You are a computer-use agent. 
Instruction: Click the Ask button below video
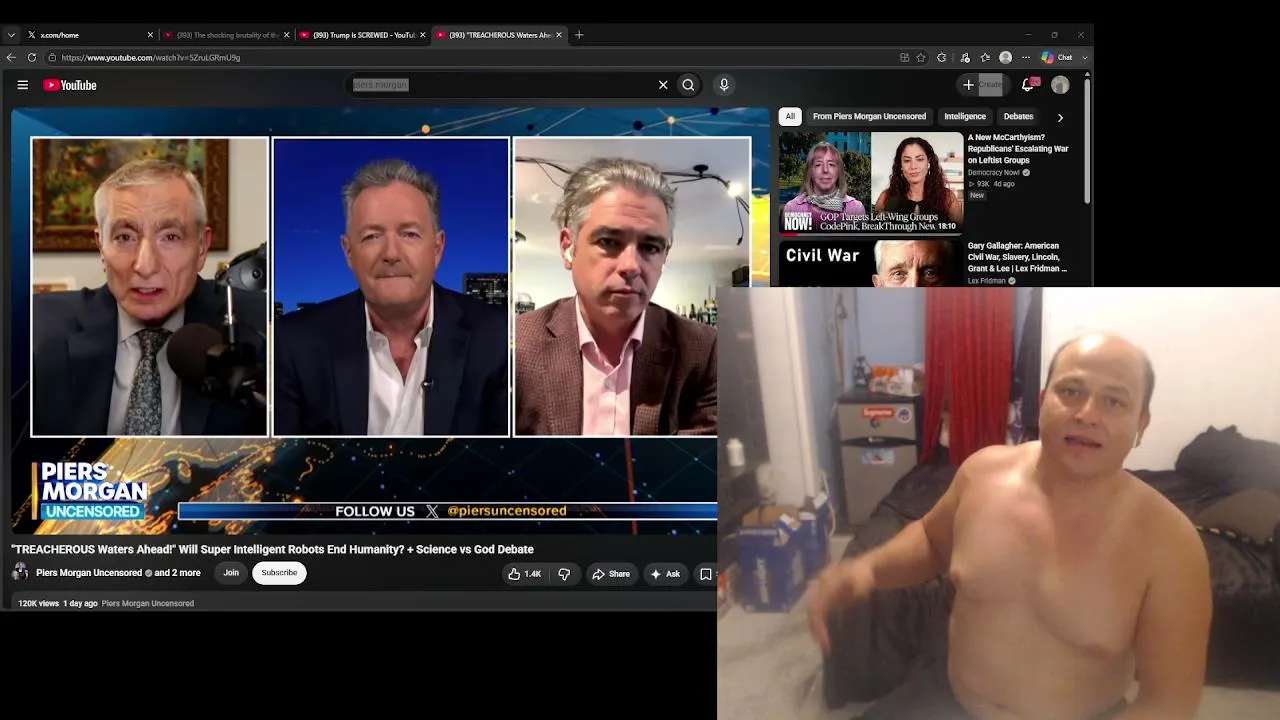pyautogui.click(x=665, y=574)
